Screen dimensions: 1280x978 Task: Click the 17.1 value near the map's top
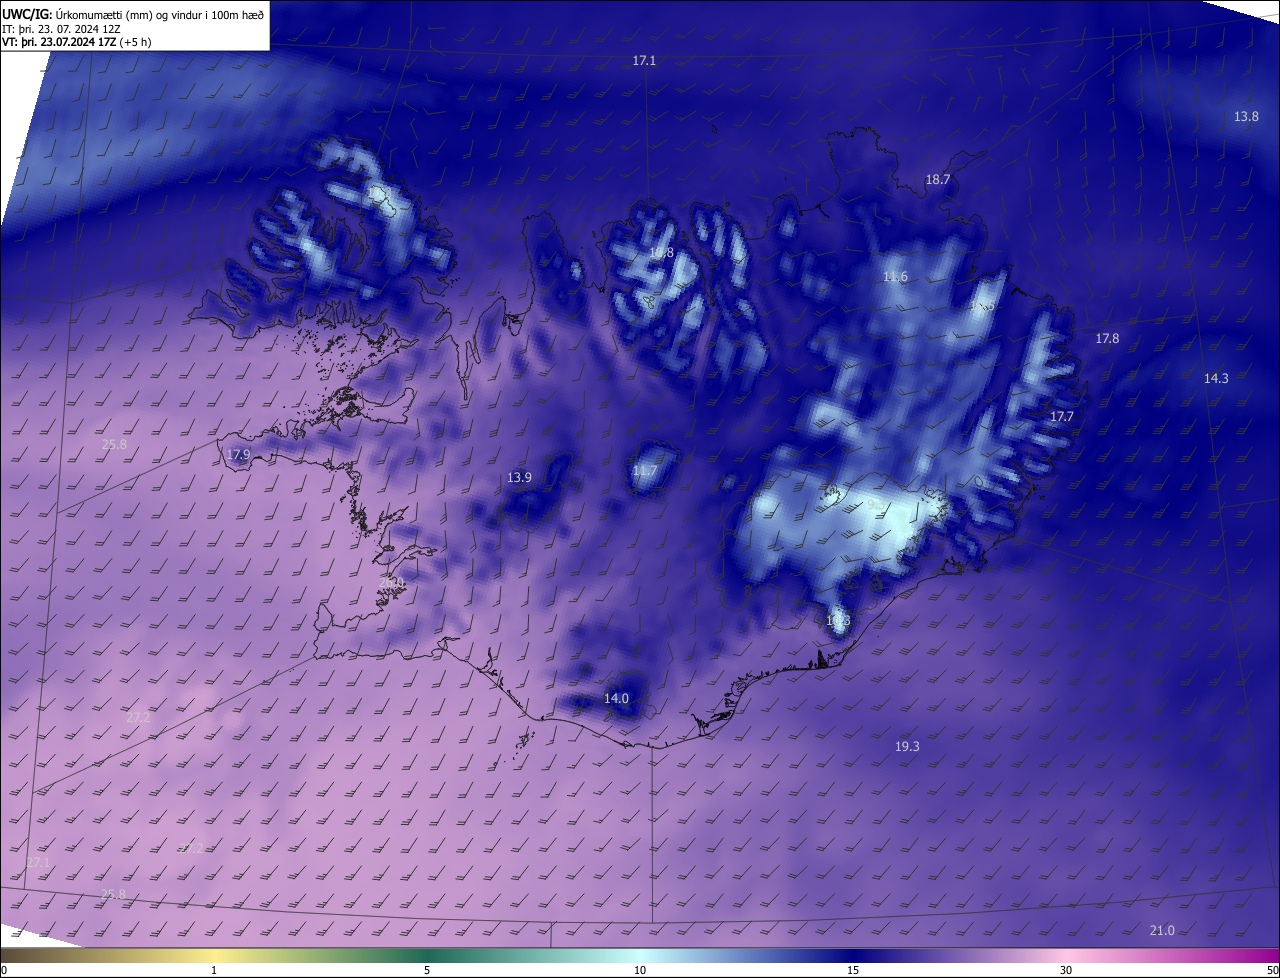click(644, 61)
